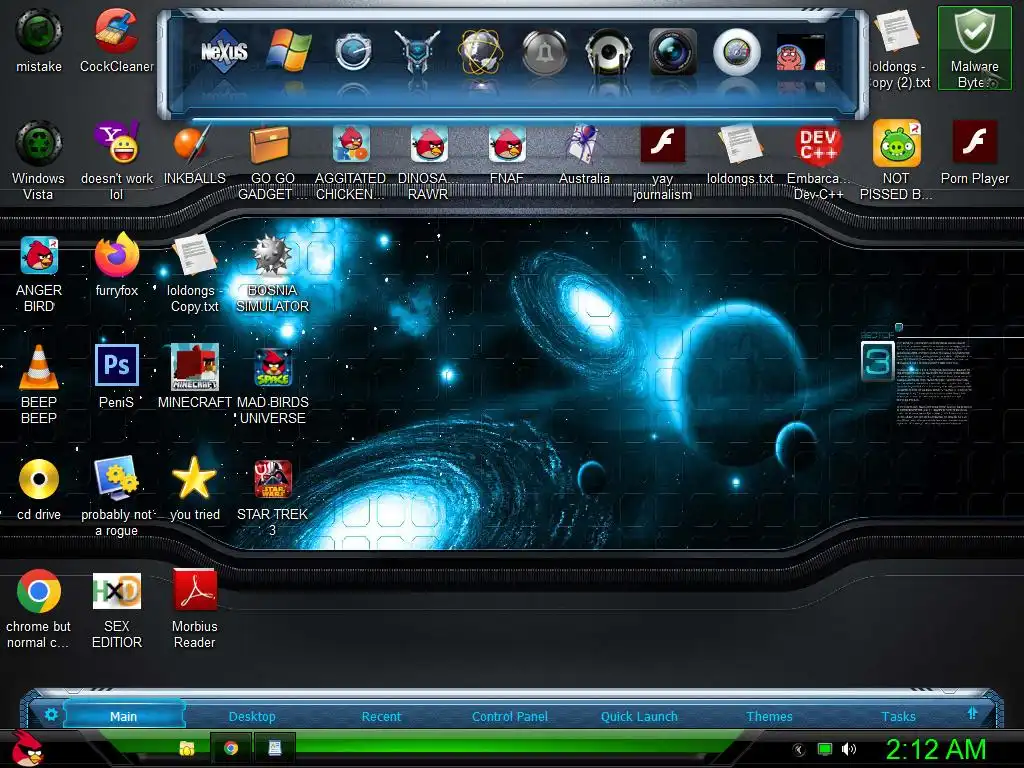Click the headphones dock icon
This screenshot has height=768, width=1024.
(x=609, y=52)
